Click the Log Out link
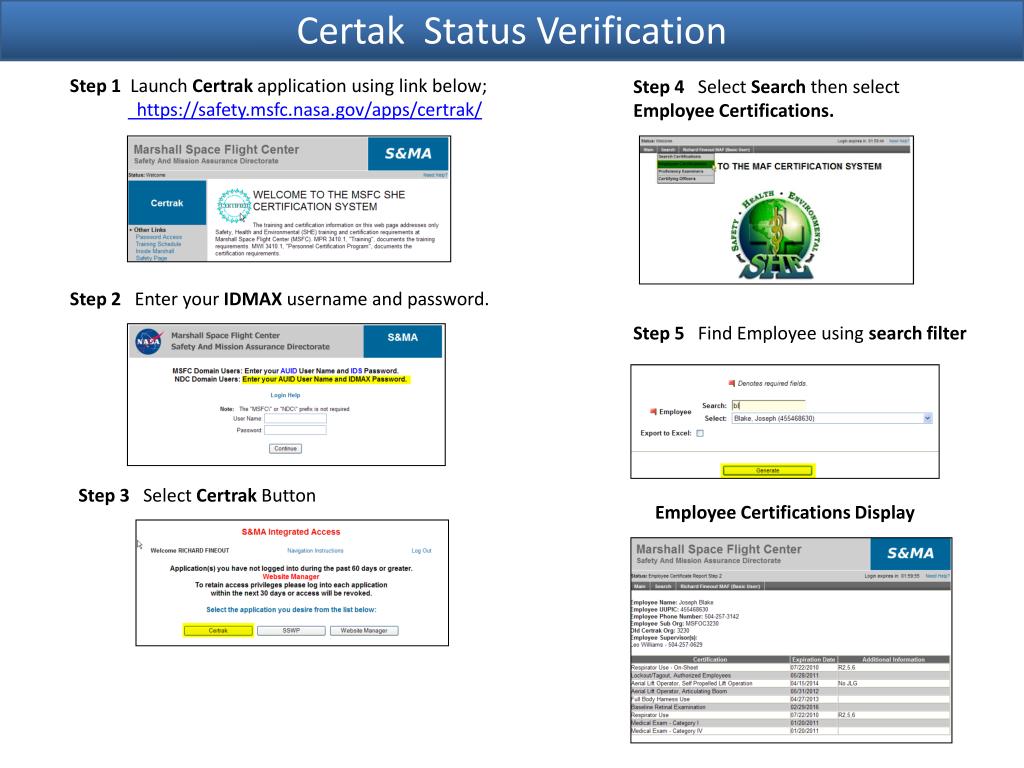The height and width of the screenshot is (768, 1024). 421,551
